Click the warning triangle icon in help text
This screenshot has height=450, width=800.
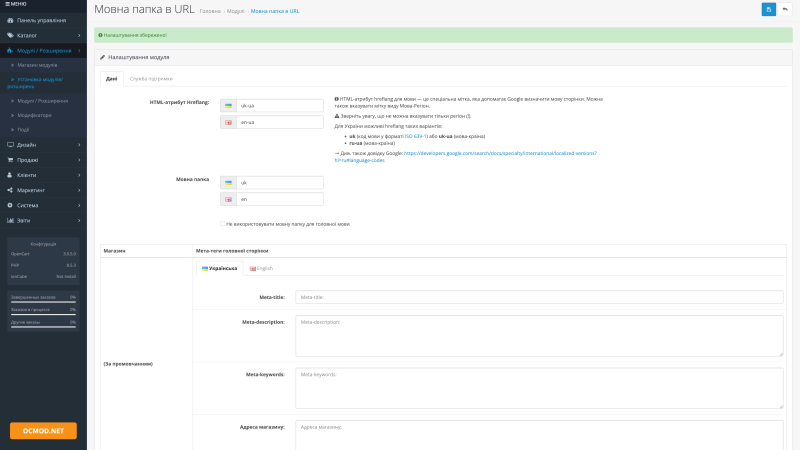(x=337, y=116)
